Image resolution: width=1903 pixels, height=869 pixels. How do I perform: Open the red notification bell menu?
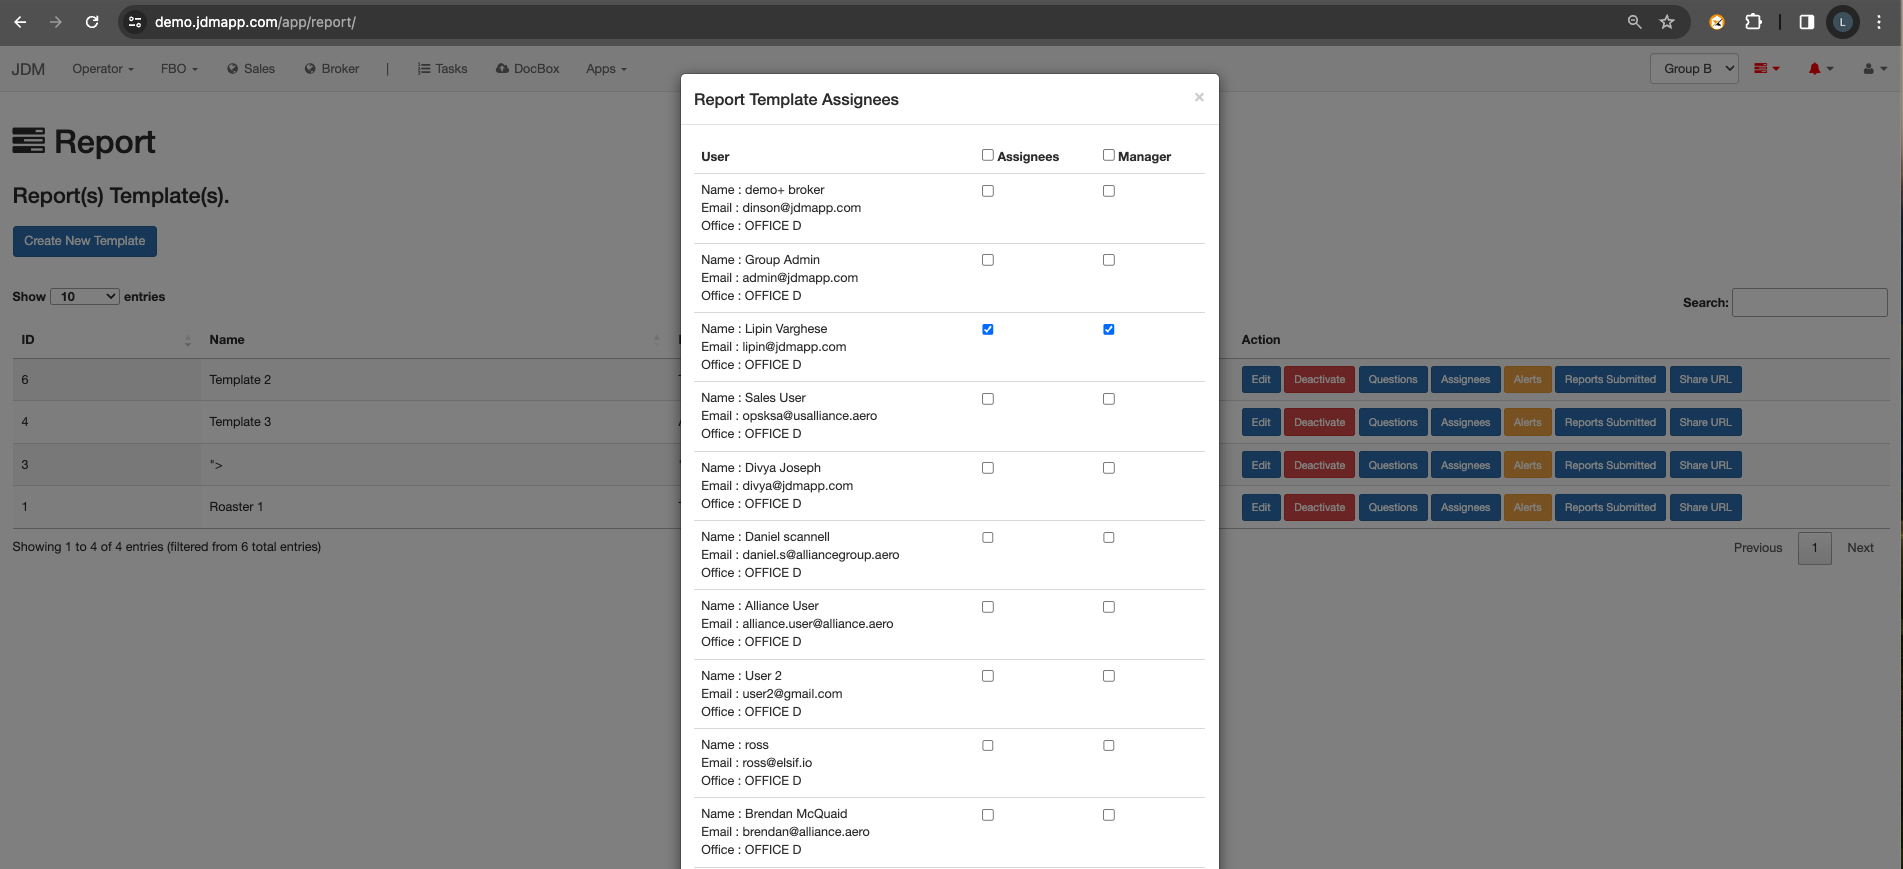[1820, 69]
